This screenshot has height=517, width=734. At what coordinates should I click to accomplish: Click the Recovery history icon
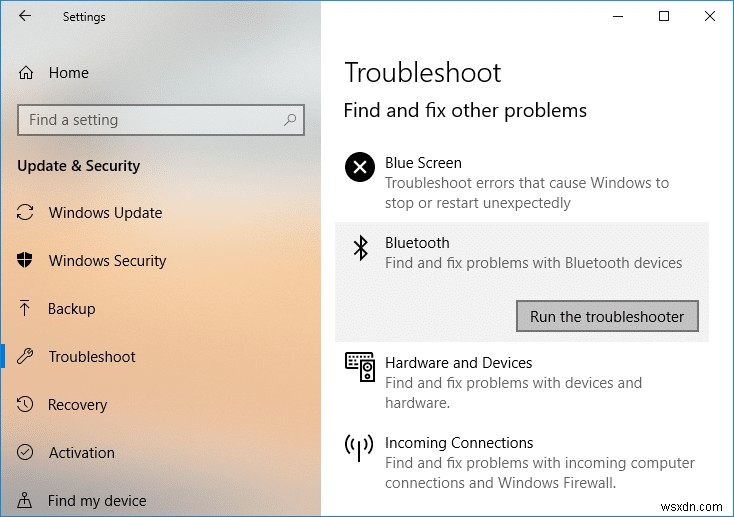[x=26, y=405]
